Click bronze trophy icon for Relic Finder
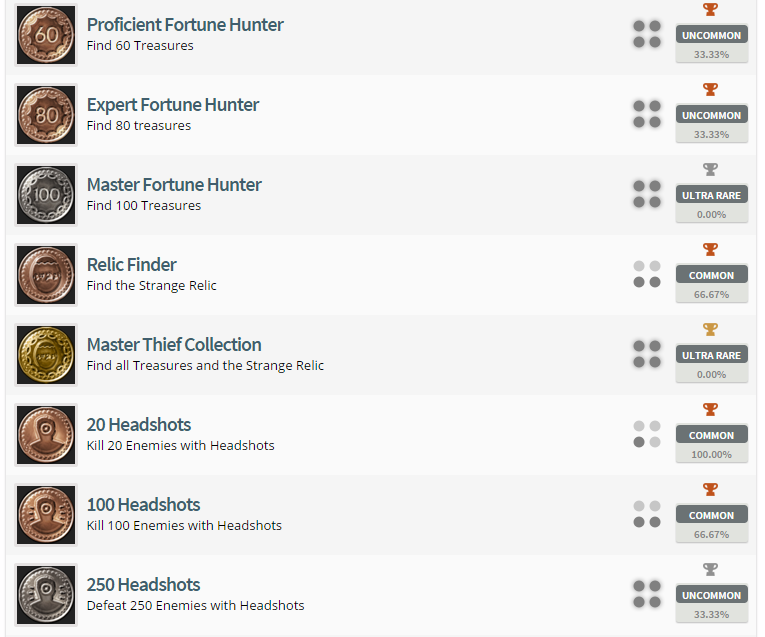This screenshot has height=637, width=765. (x=710, y=249)
